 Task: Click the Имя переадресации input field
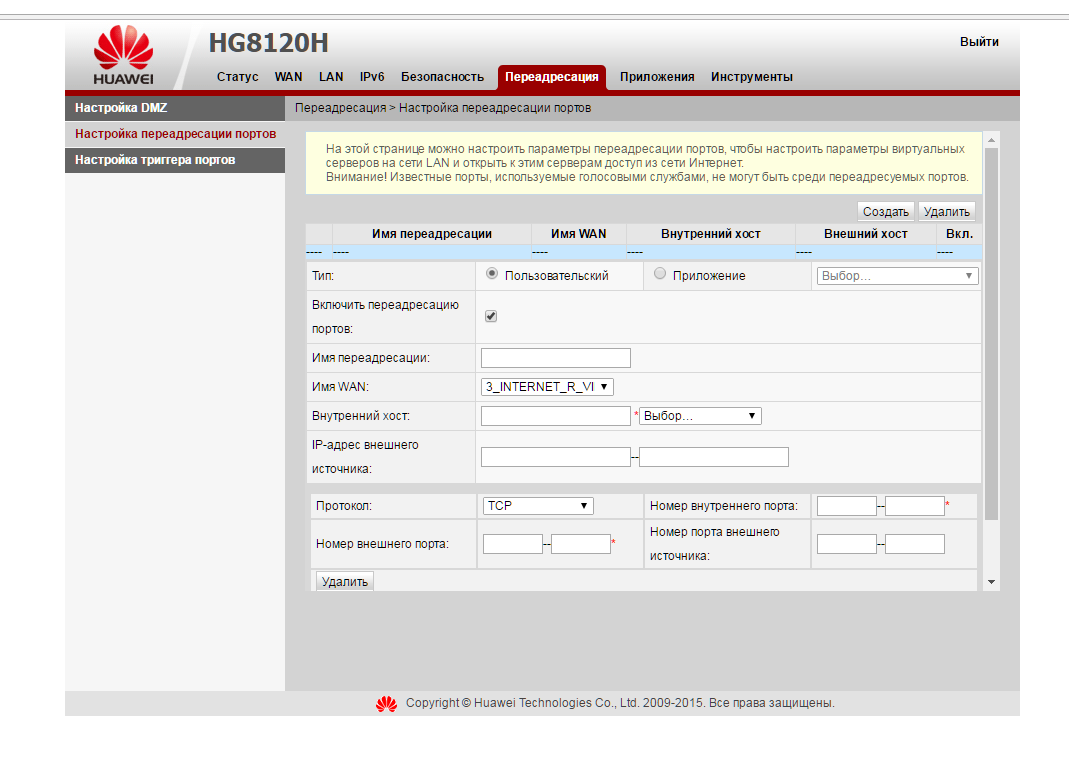(x=556, y=358)
